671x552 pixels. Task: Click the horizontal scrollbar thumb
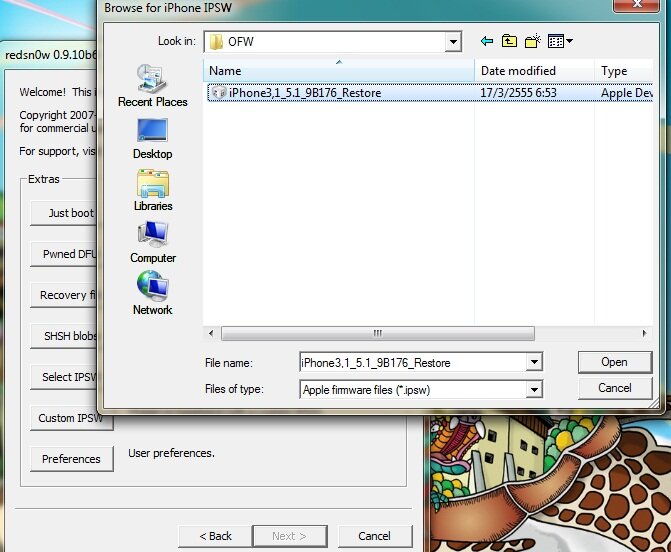point(377,333)
